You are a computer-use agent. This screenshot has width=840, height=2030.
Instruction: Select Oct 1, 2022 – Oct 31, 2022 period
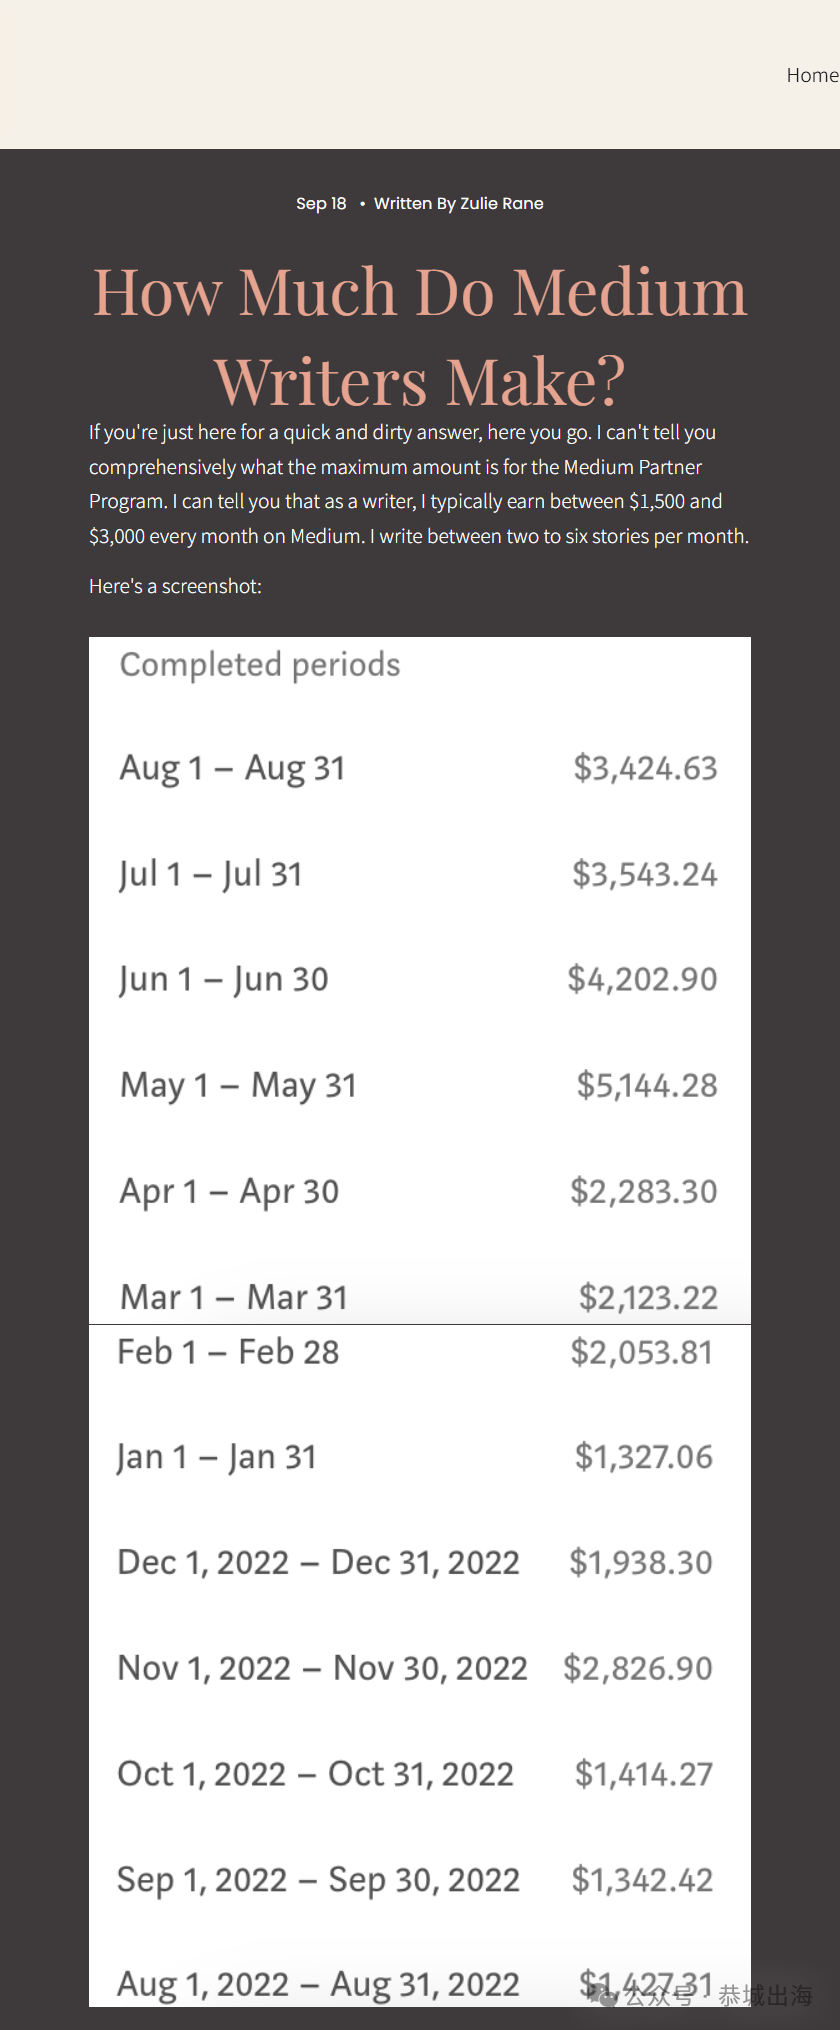pyautogui.click(x=315, y=1774)
